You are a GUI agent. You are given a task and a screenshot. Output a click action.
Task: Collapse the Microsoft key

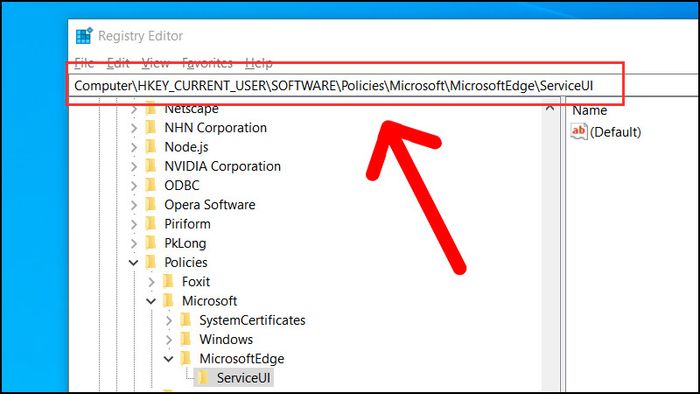151,301
